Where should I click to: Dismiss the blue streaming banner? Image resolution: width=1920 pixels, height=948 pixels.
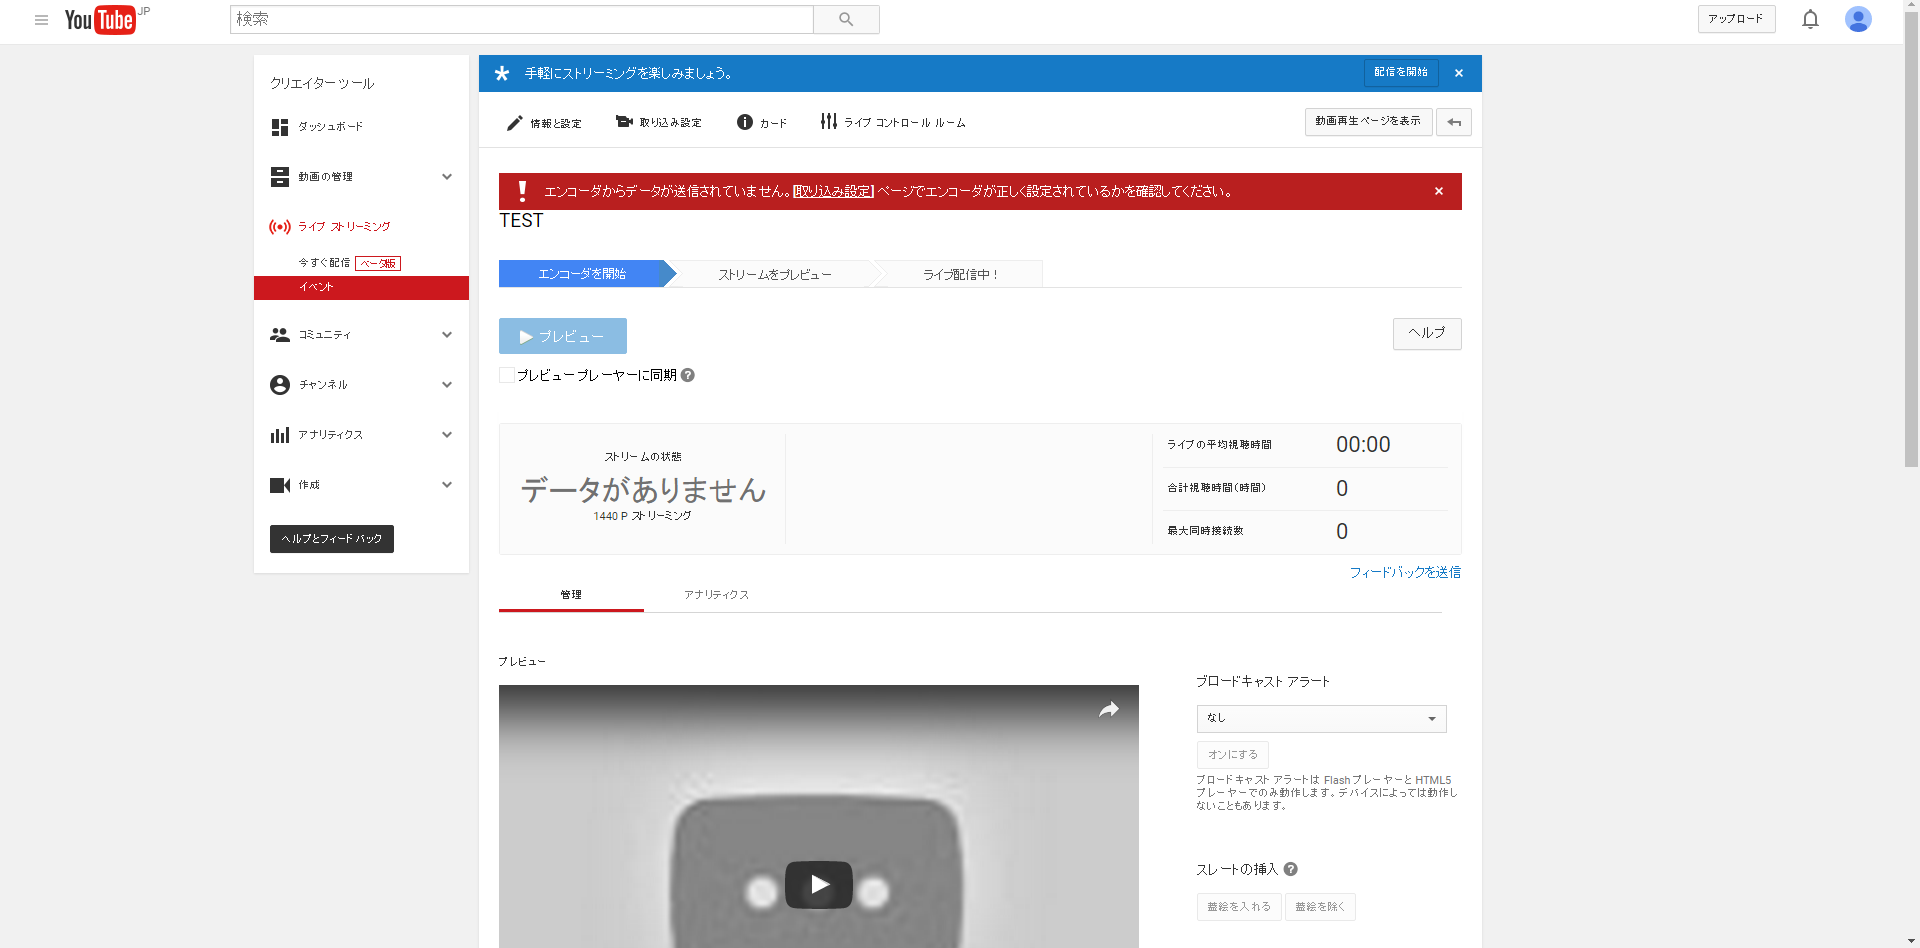coord(1459,73)
